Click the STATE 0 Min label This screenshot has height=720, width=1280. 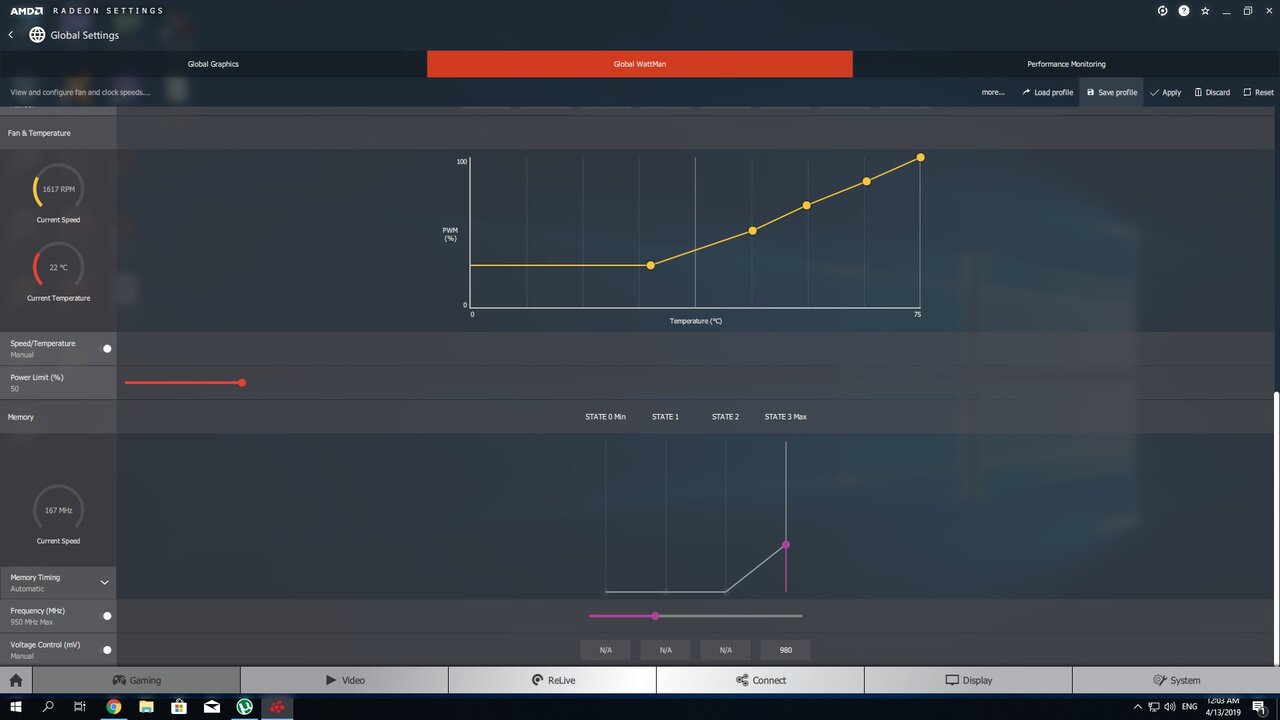(606, 417)
